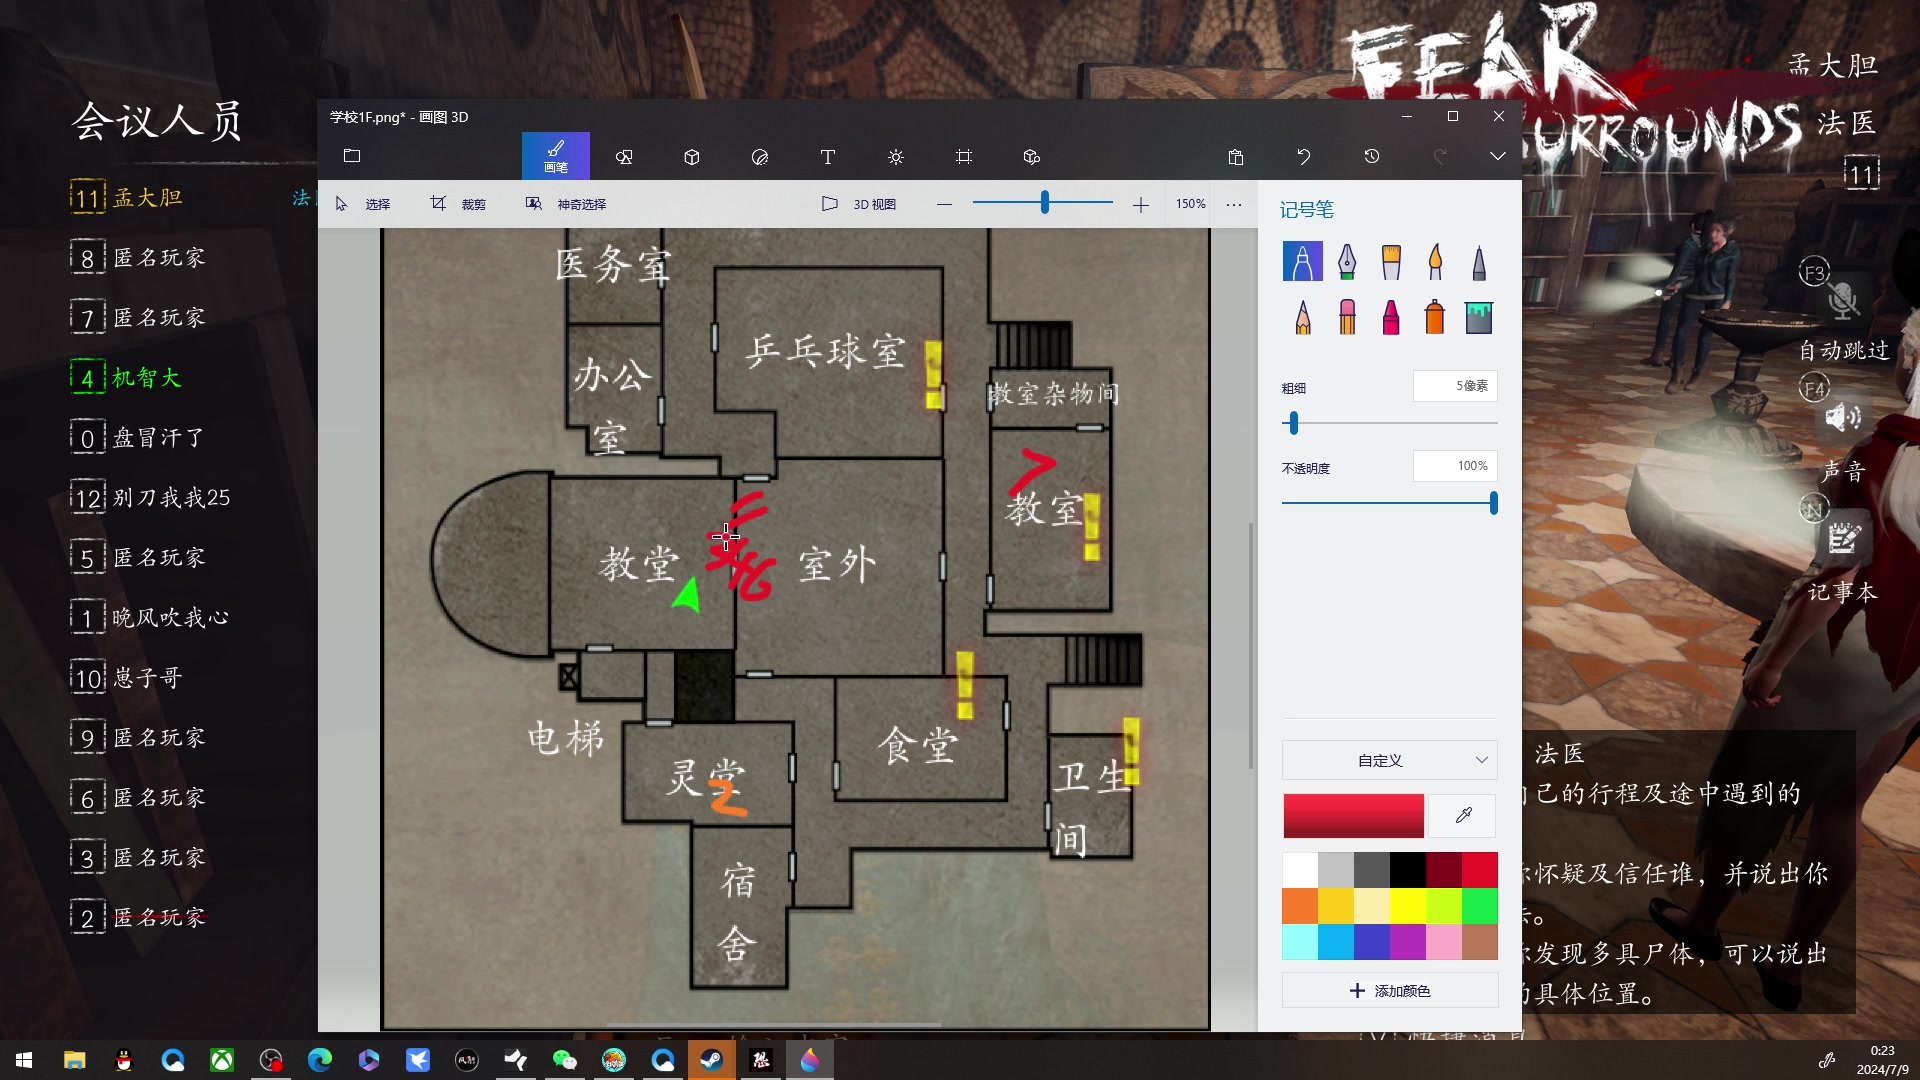Select the Eraser tool
Viewport: 1920px width, 1080px height.
pyautogui.click(x=1347, y=317)
